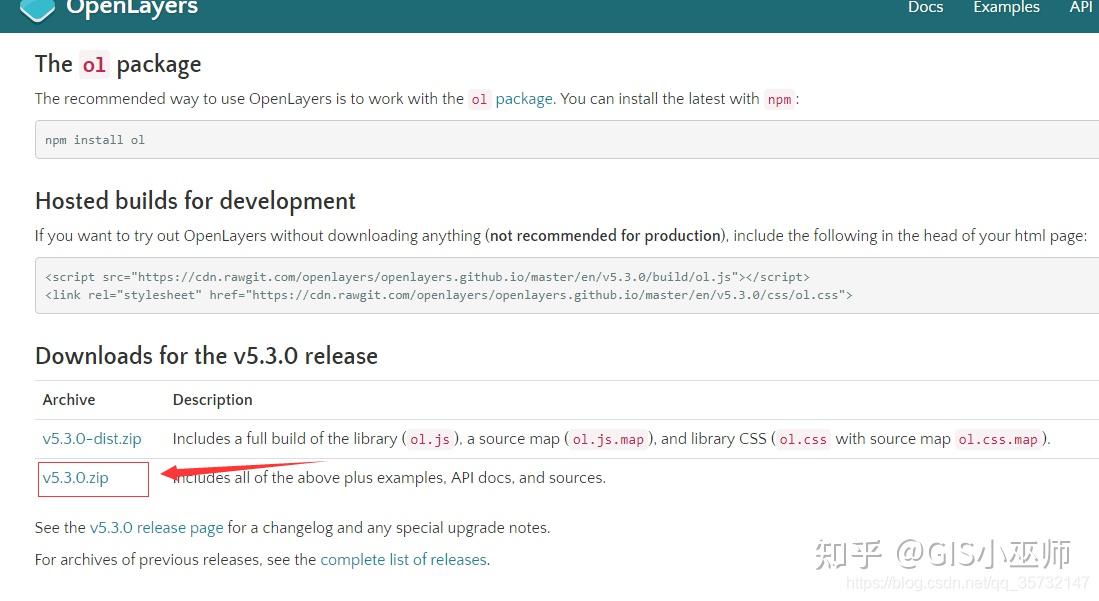Click the script src ol.js code line
1099x601 pixels.
(x=427, y=277)
